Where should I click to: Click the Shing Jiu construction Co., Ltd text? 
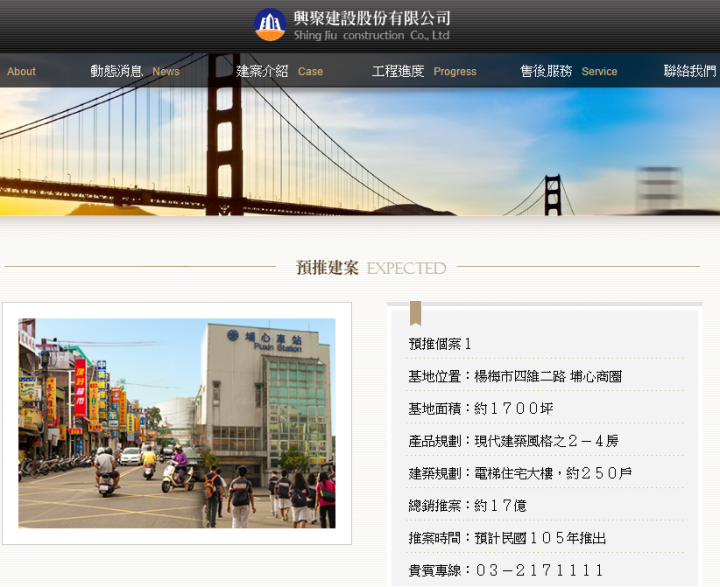[x=371, y=35]
